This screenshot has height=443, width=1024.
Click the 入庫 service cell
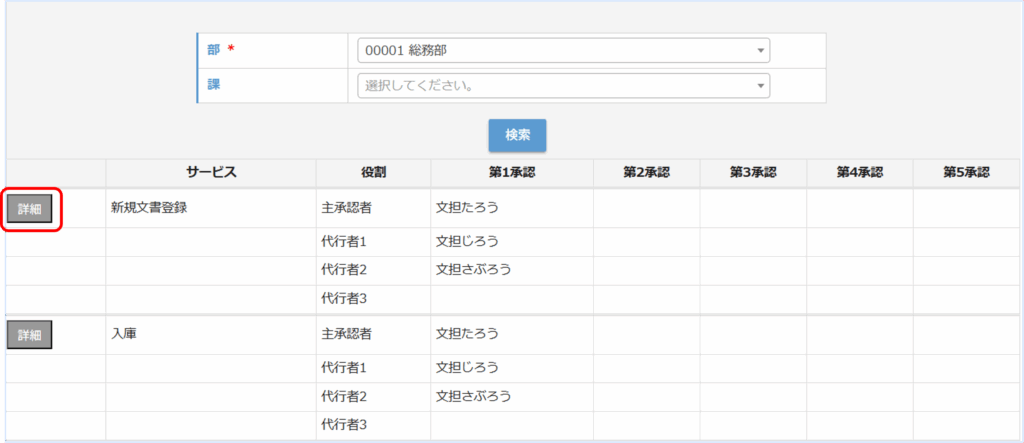point(124,334)
